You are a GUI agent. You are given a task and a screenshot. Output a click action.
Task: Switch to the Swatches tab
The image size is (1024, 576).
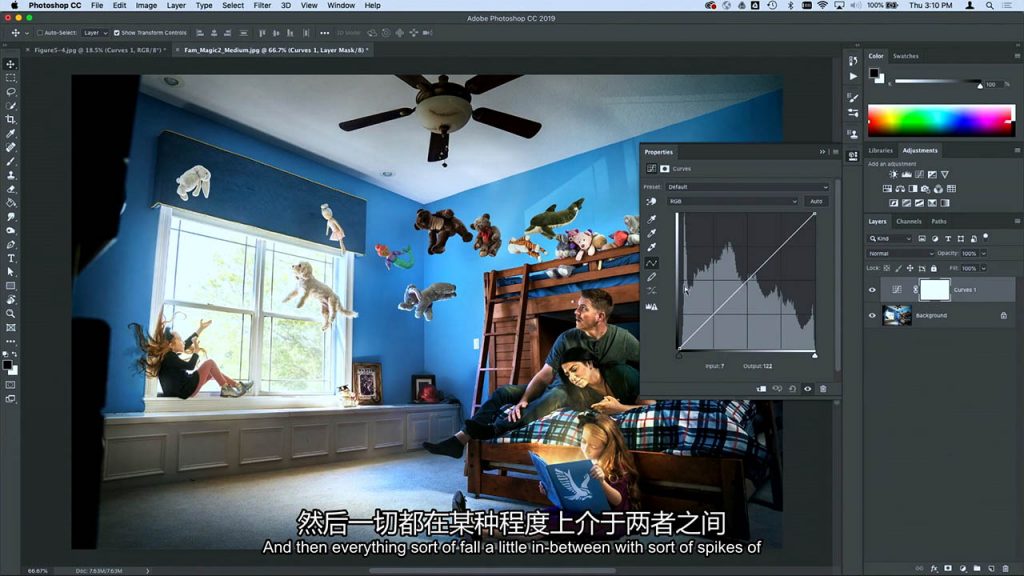tap(905, 56)
